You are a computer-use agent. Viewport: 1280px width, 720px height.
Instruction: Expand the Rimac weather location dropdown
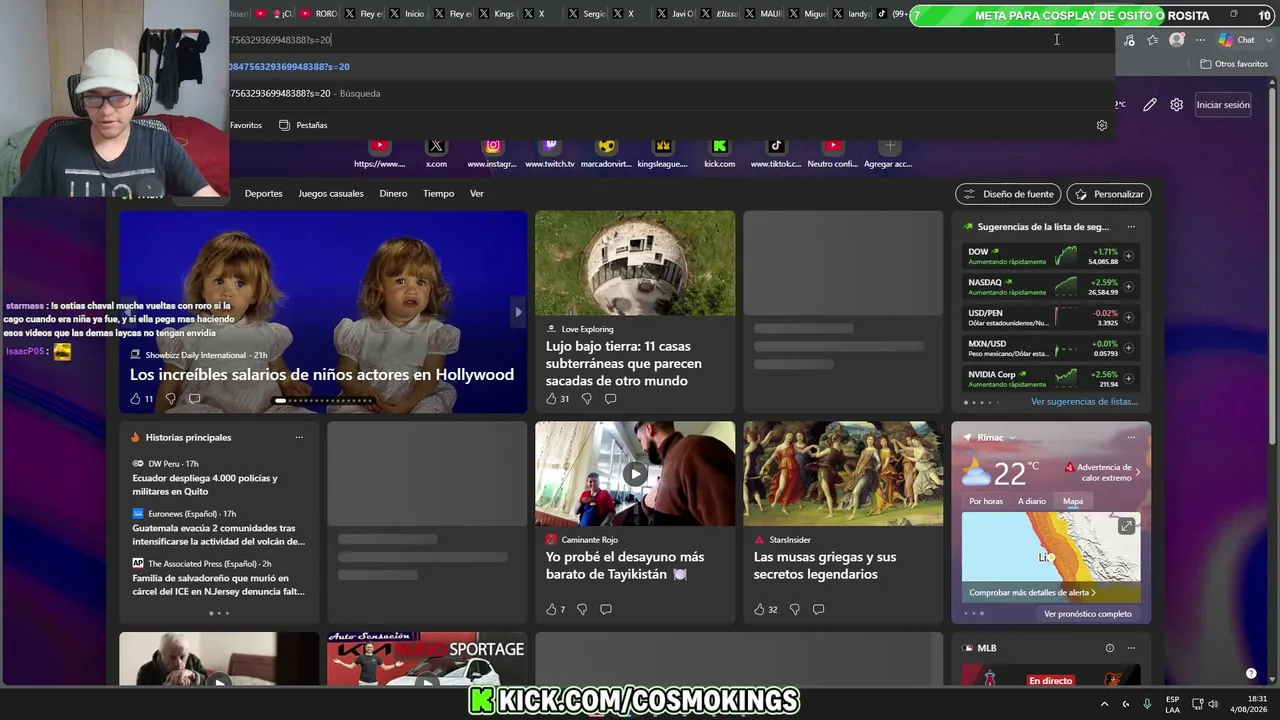tap(1012, 437)
